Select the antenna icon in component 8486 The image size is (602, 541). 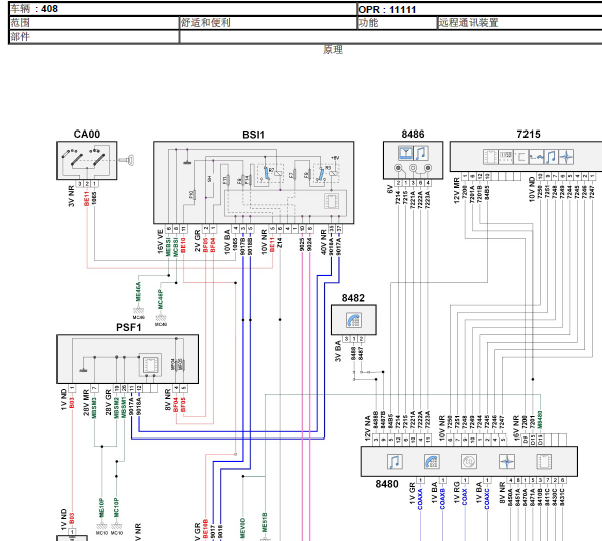(x=405, y=153)
